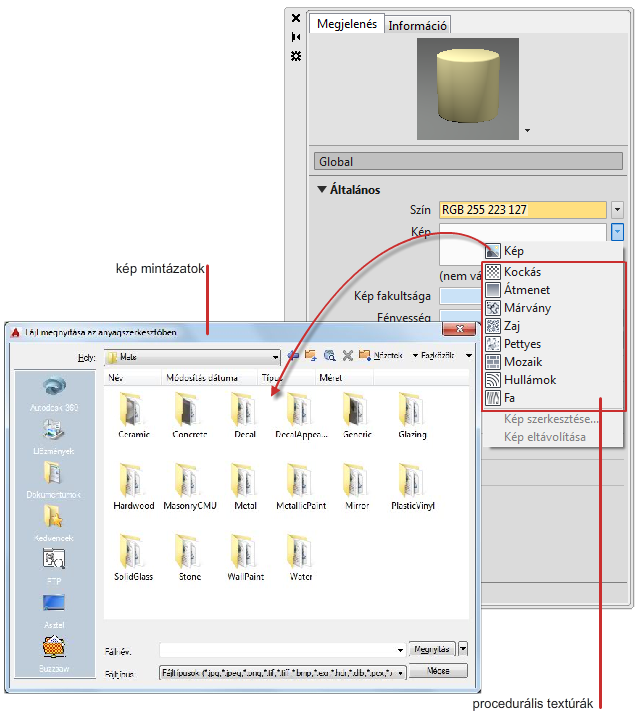Collapse the Általános section

click(x=322, y=189)
